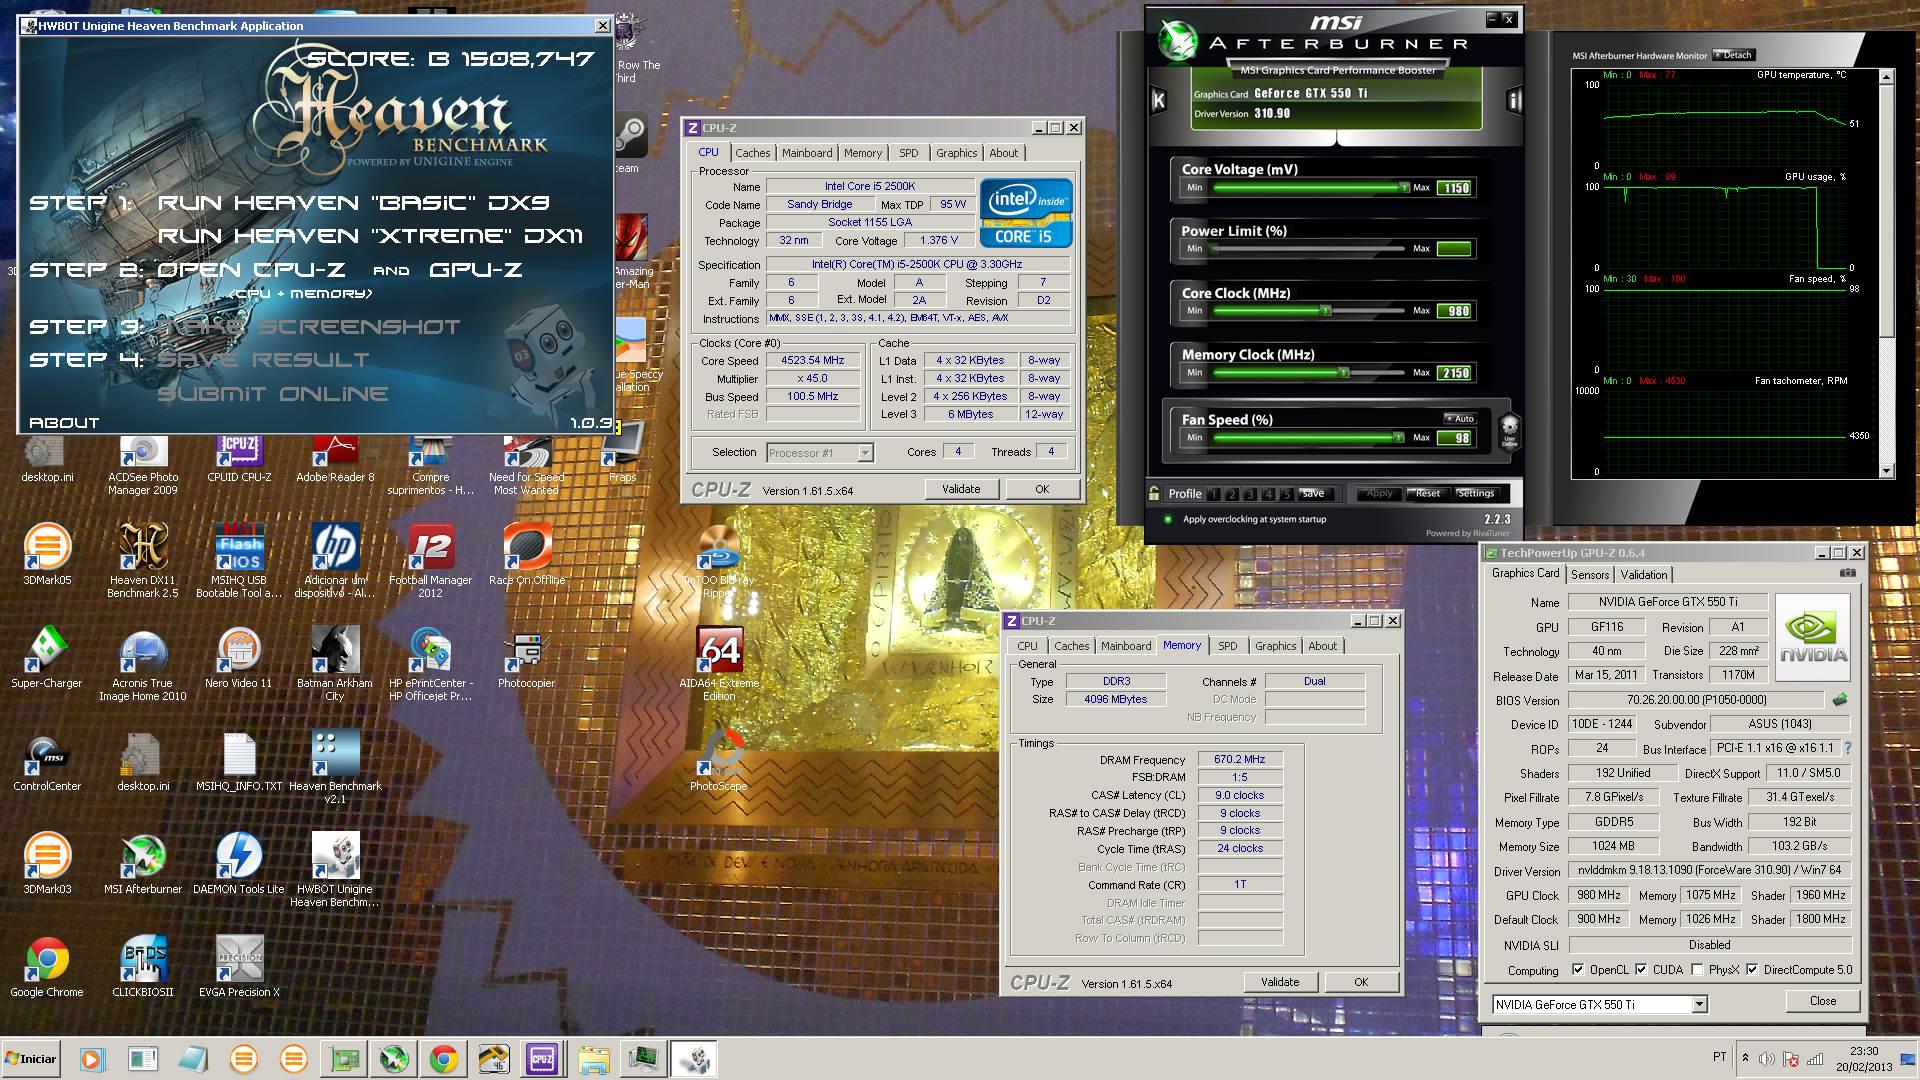Open 3DMark05 desktop shortcut
Screen dimensions: 1920x1080
(47, 553)
